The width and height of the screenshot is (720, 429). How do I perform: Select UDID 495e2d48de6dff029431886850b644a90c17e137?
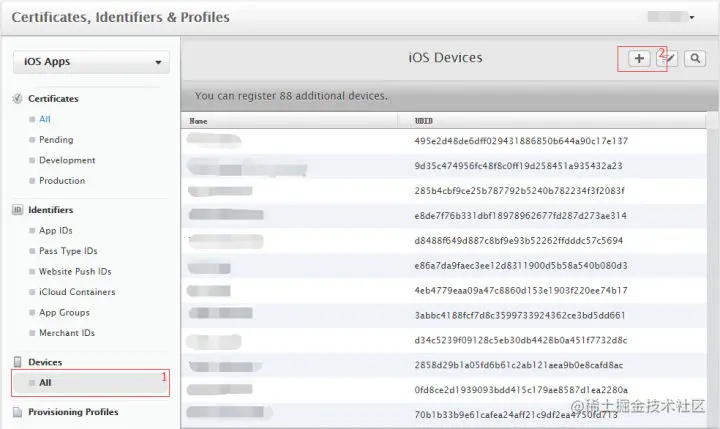tap(521, 141)
